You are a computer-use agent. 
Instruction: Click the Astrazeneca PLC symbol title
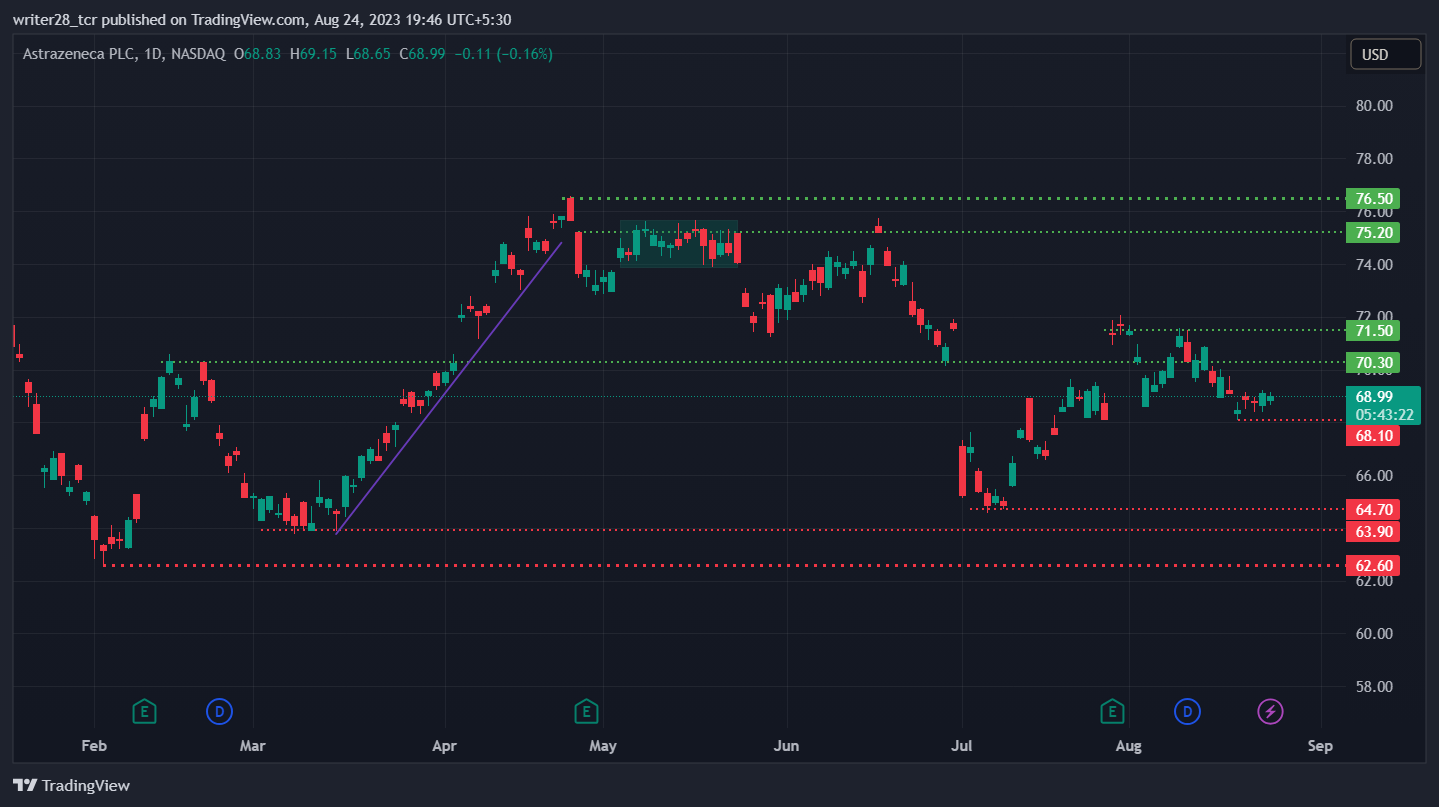[80, 54]
